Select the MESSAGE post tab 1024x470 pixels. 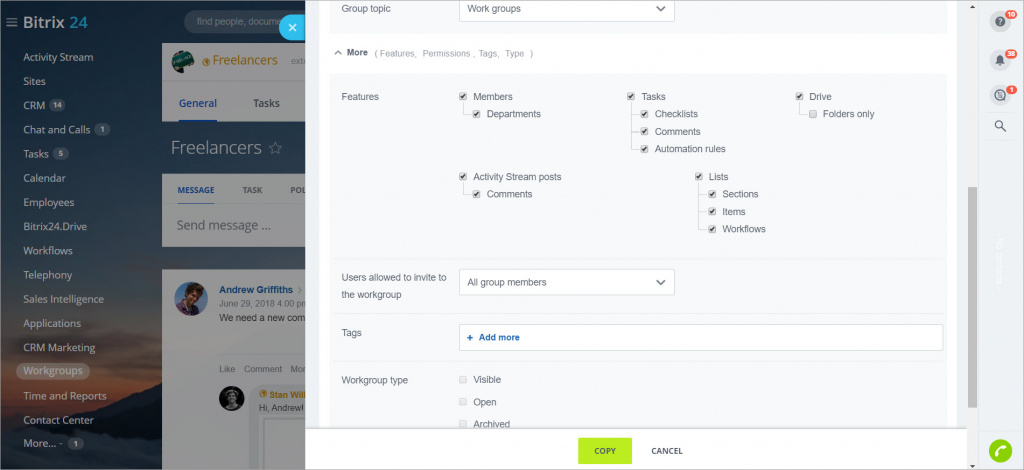(x=196, y=190)
